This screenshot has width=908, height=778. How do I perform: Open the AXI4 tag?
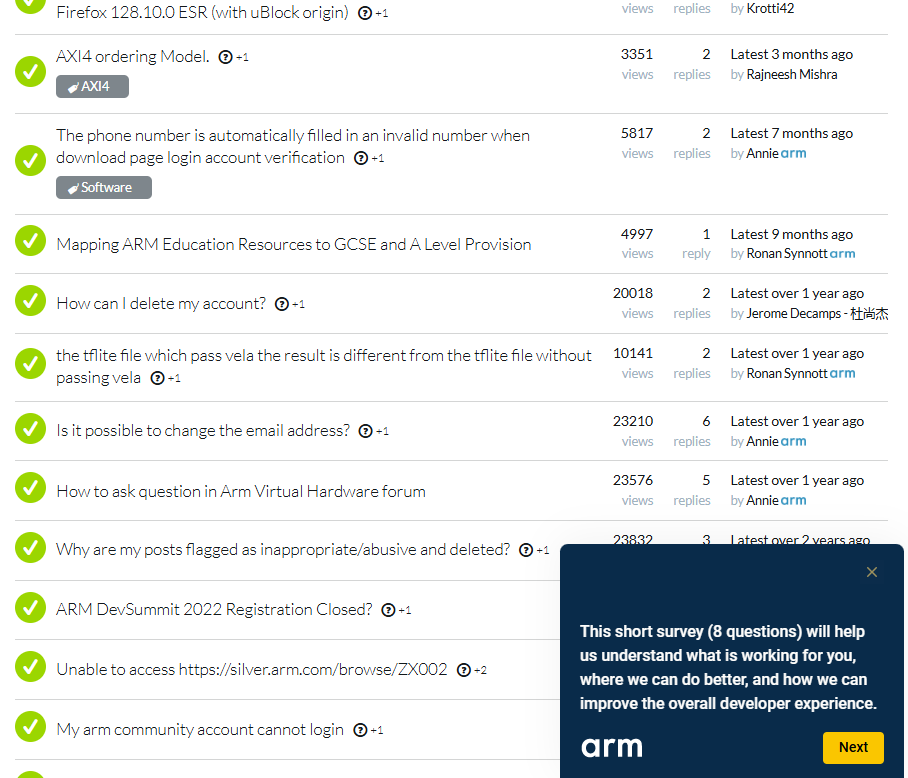coord(92,86)
